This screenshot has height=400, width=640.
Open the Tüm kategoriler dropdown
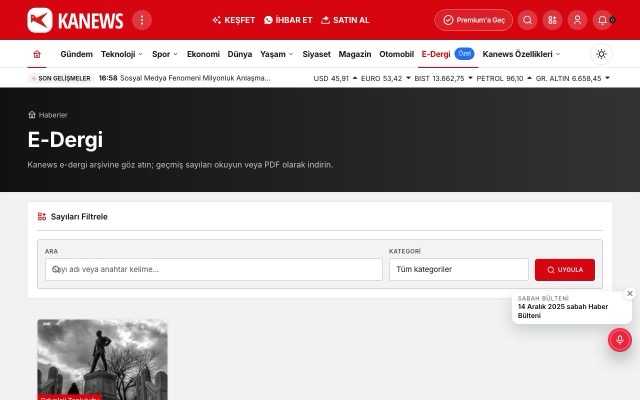click(x=459, y=269)
